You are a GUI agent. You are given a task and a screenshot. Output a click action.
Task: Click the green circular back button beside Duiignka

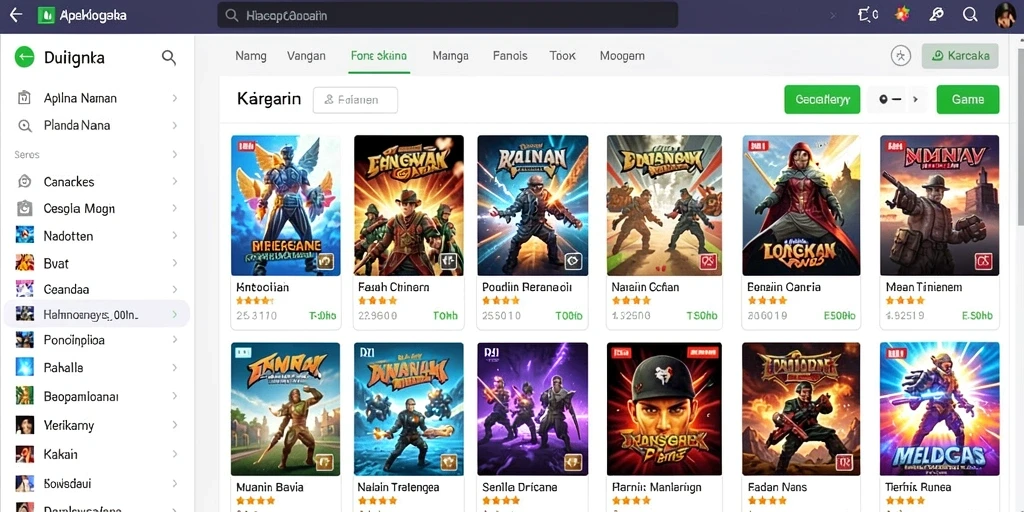24,57
